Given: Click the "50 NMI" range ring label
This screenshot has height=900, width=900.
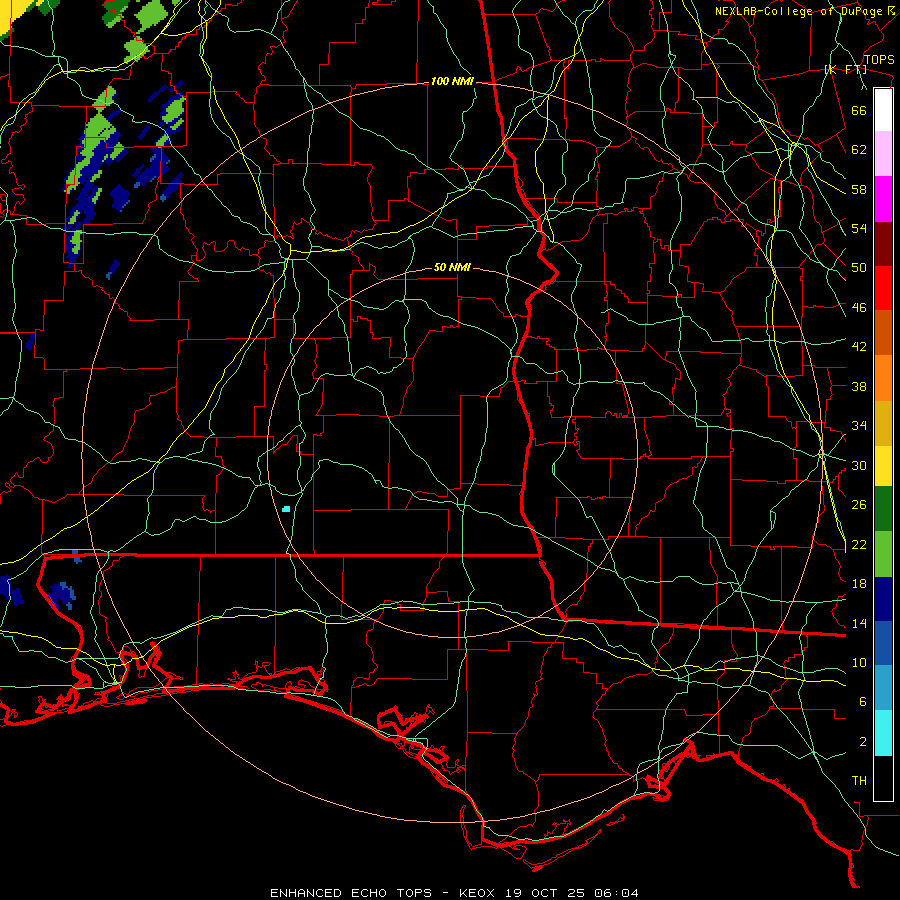Looking at the screenshot, I should pos(452,267).
